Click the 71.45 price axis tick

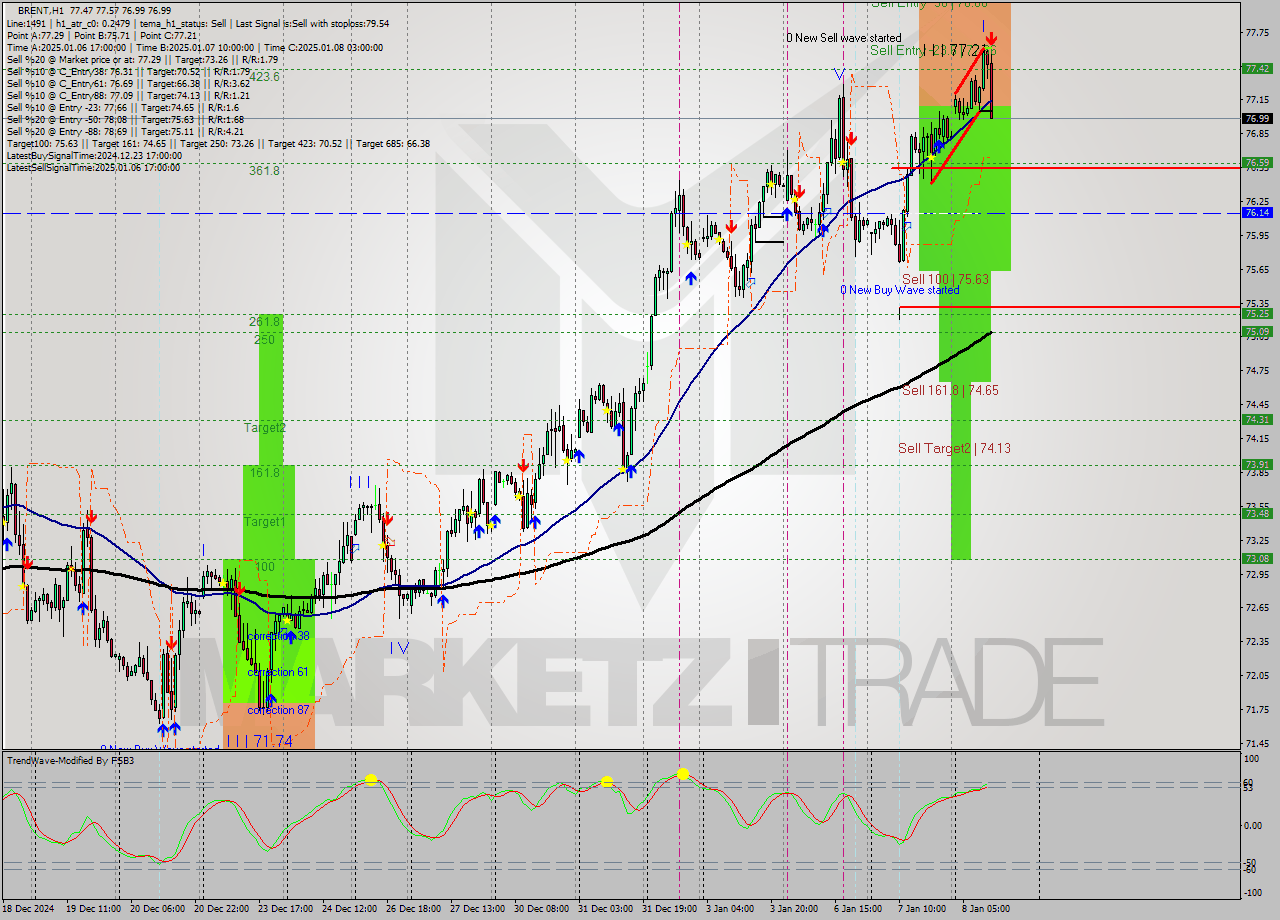(1257, 744)
